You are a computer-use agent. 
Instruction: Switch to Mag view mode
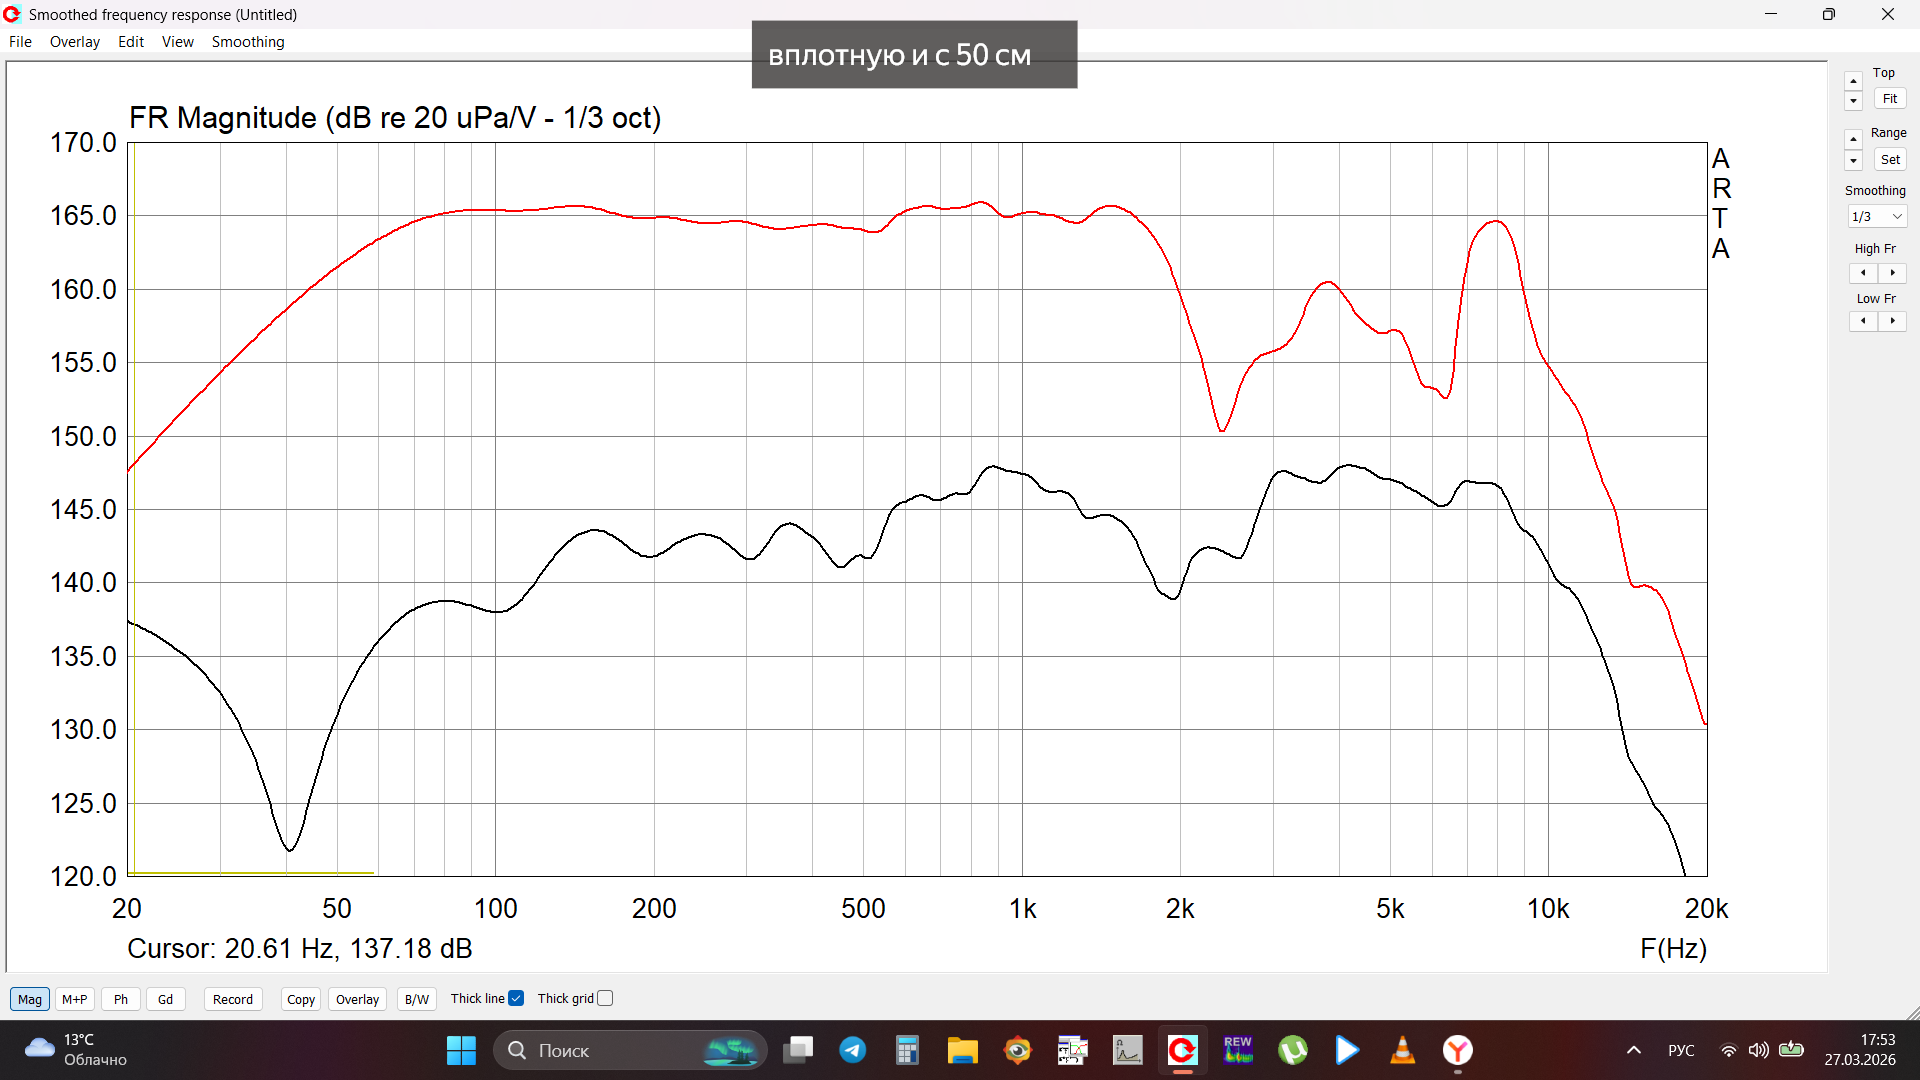[29, 999]
